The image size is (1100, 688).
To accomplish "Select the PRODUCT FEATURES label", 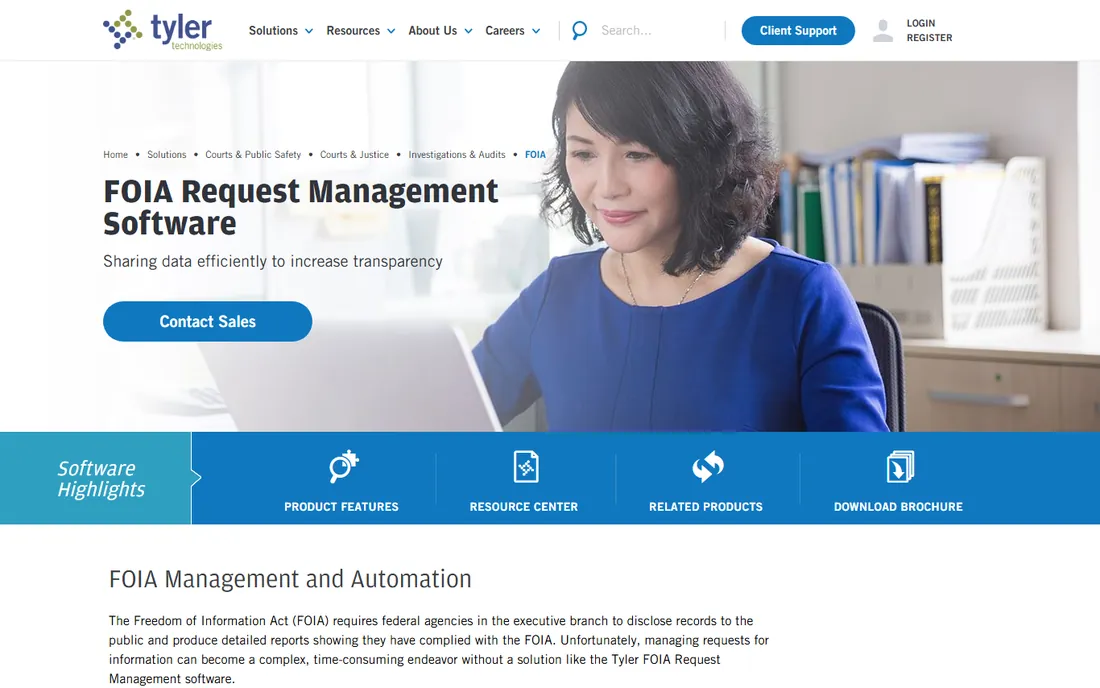I will 341,506.
